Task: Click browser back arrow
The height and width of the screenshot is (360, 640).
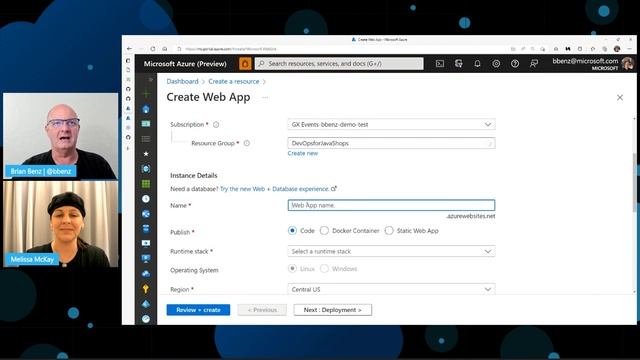Action: [129, 49]
